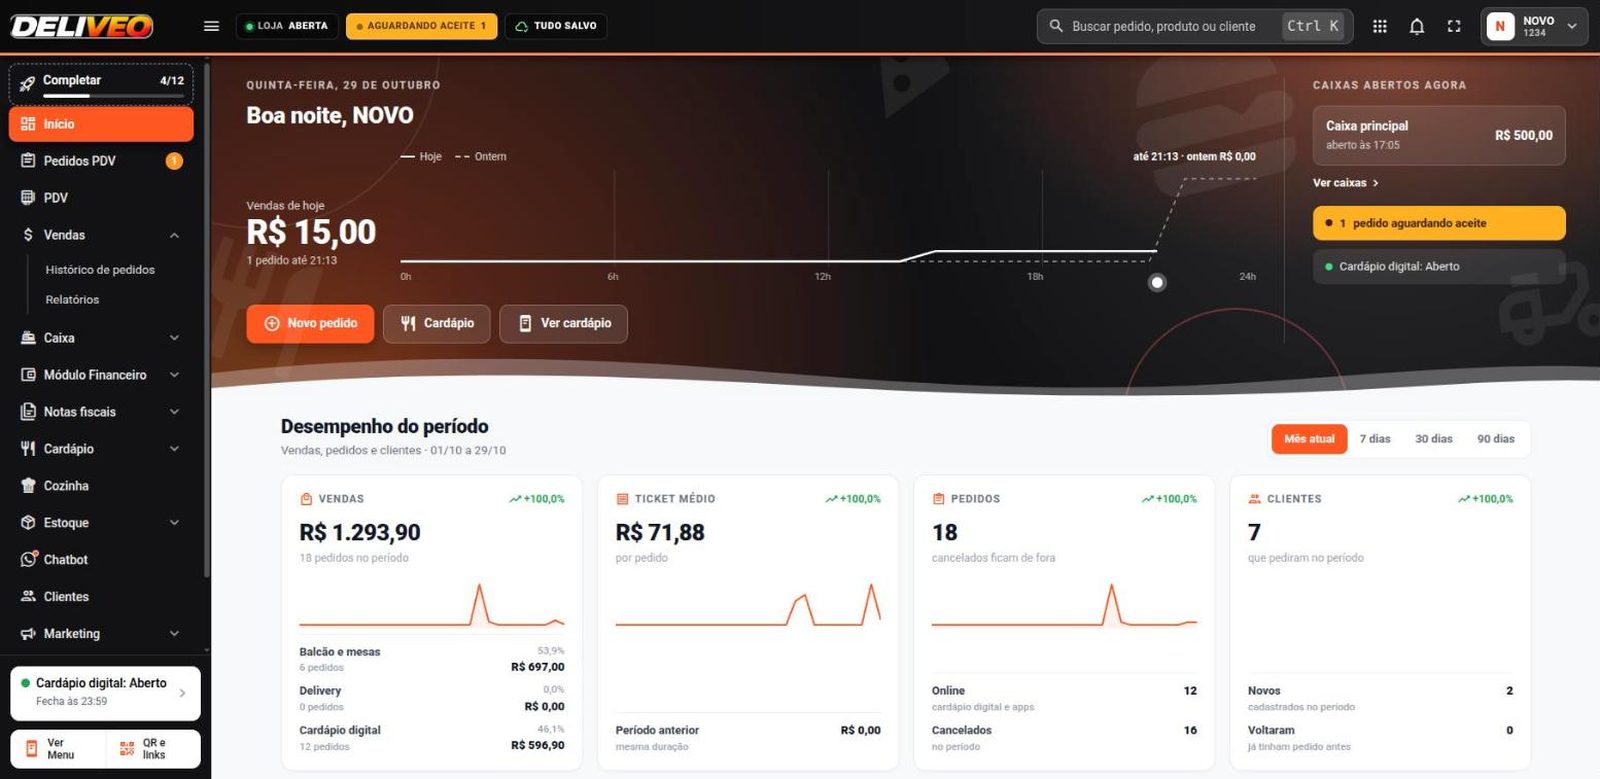Expand the Marketing sidebar section
Viewport: 1600px width, 779px height.
[x=101, y=633]
